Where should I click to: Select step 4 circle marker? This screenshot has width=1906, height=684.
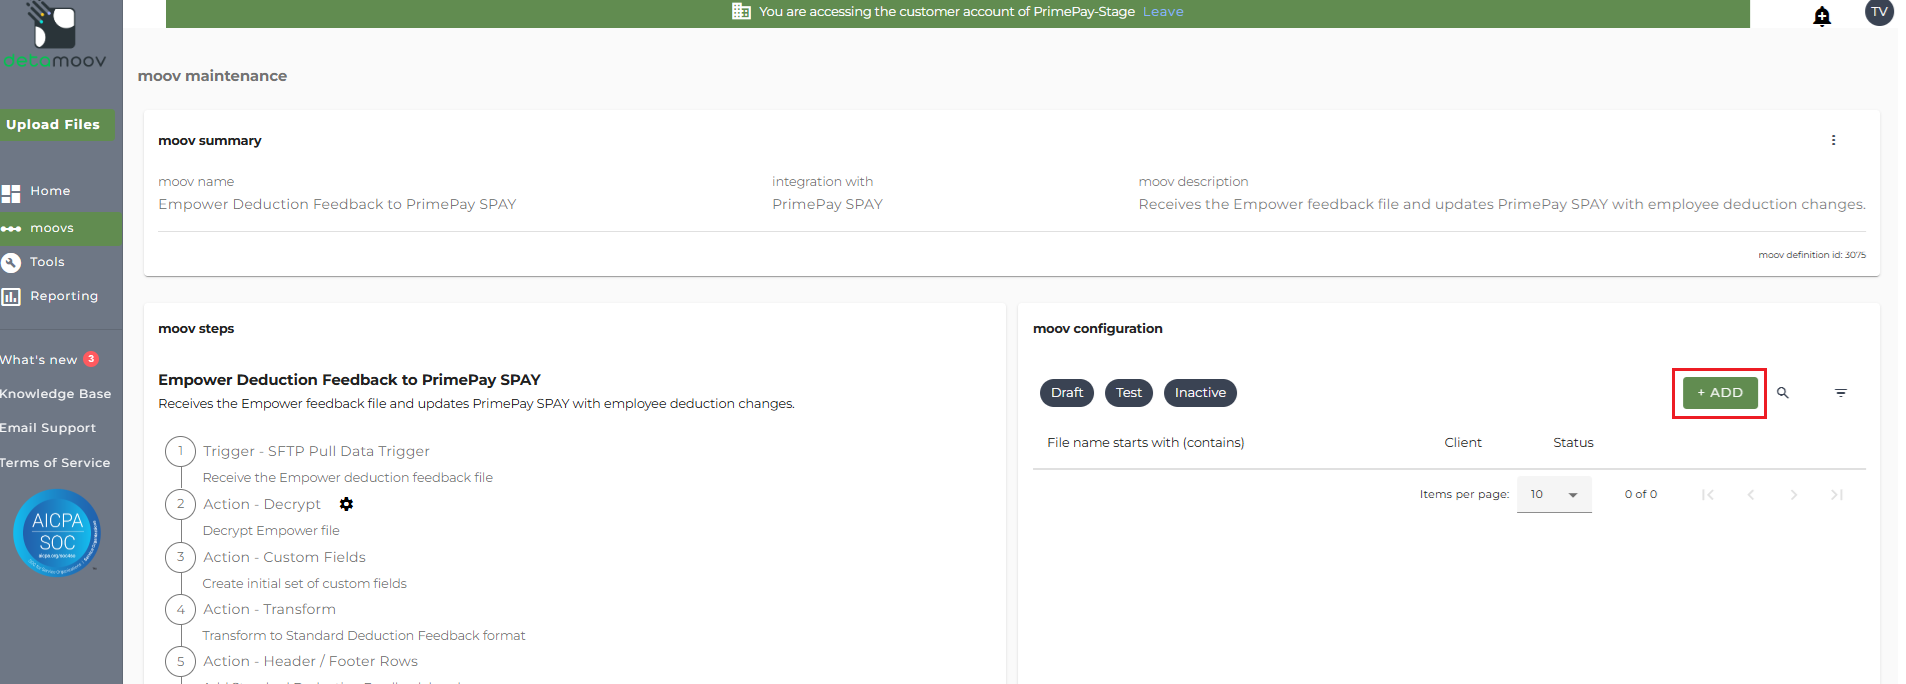pos(180,609)
